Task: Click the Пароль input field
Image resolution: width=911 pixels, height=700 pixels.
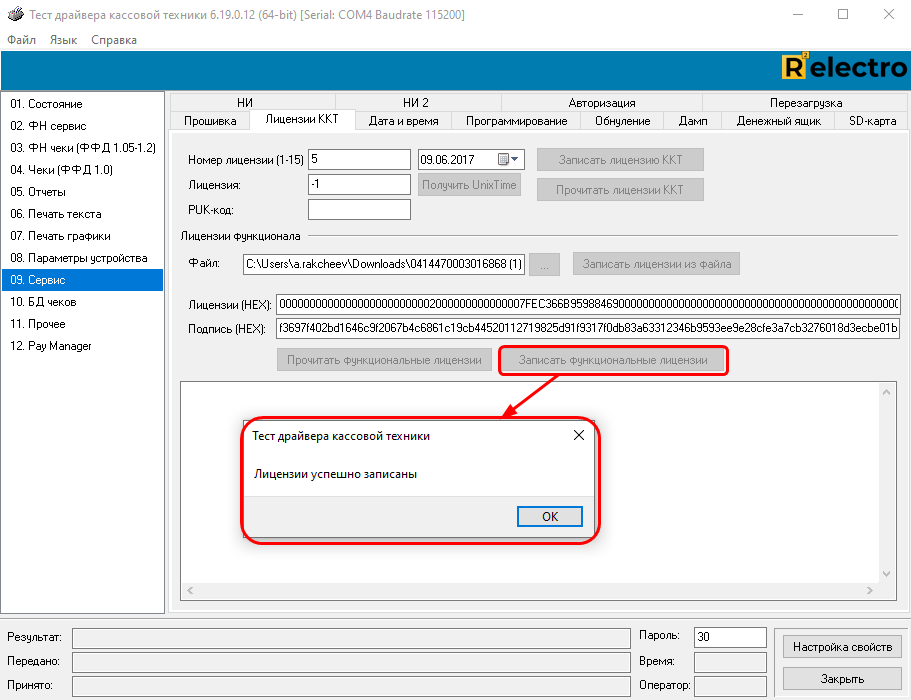Action: pyautogui.click(x=729, y=637)
